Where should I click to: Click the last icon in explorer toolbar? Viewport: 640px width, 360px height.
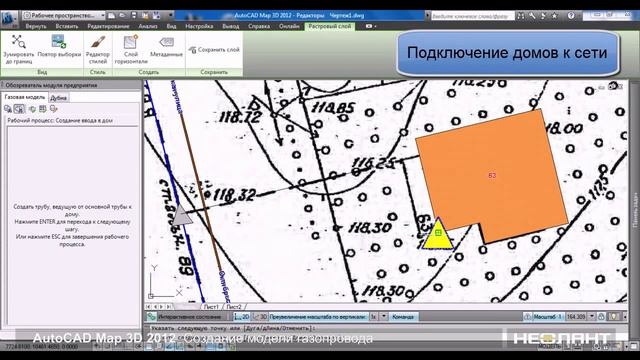53,109
